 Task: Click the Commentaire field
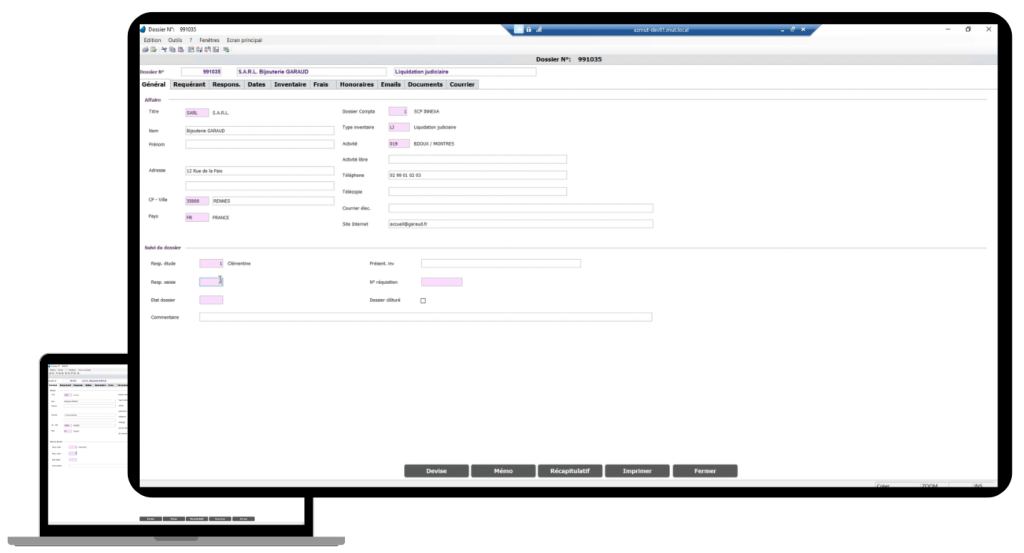click(x=426, y=317)
